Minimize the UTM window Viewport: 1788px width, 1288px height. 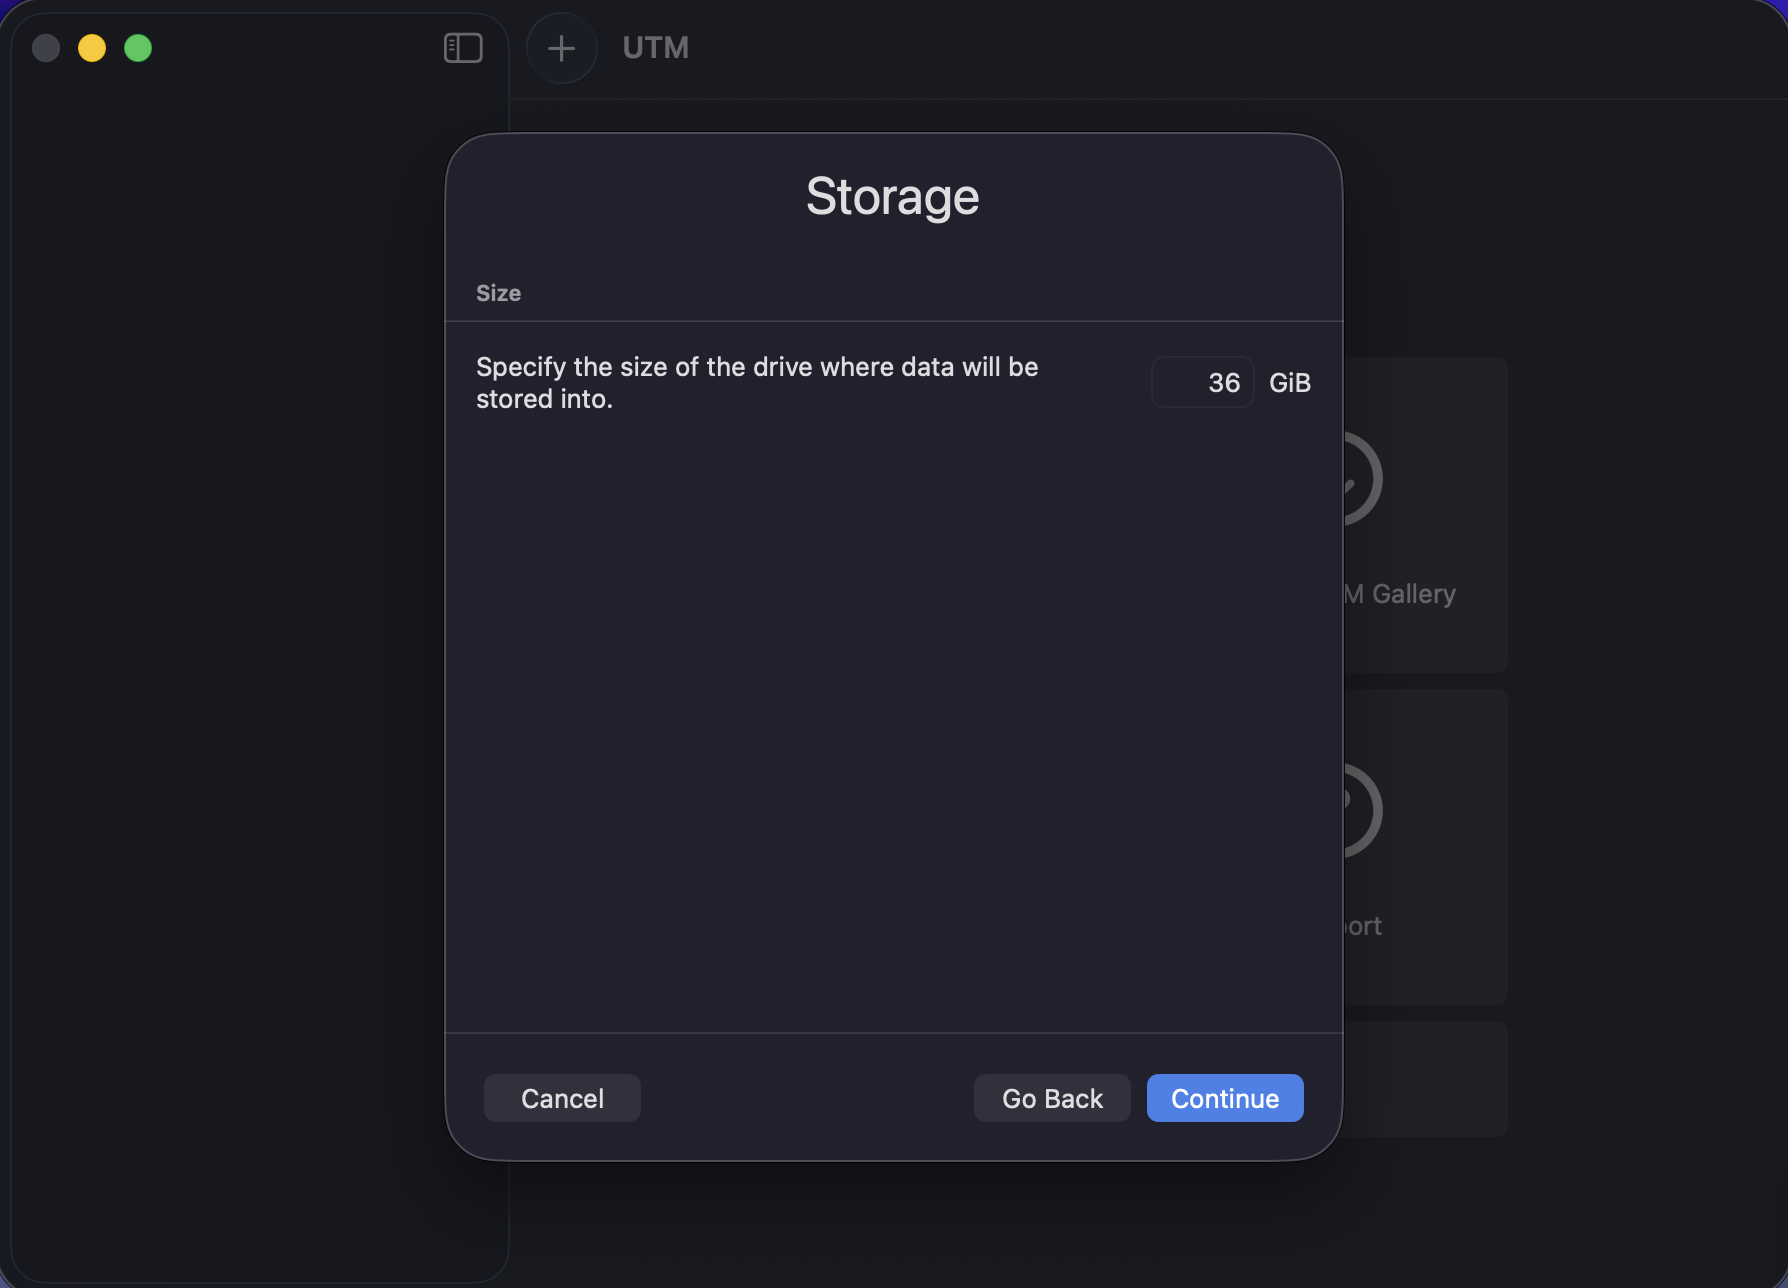point(92,46)
